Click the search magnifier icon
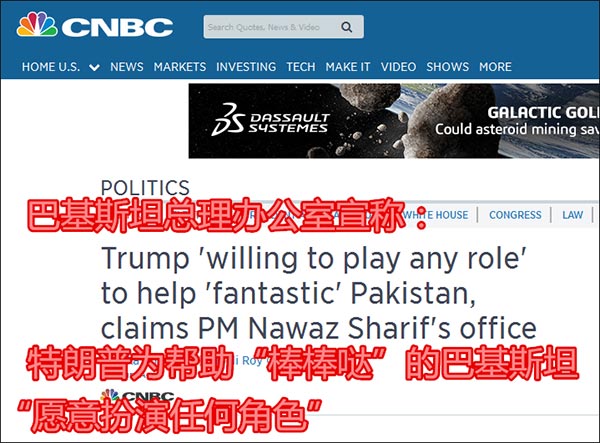This screenshot has width=600, height=443. [x=347, y=27]
